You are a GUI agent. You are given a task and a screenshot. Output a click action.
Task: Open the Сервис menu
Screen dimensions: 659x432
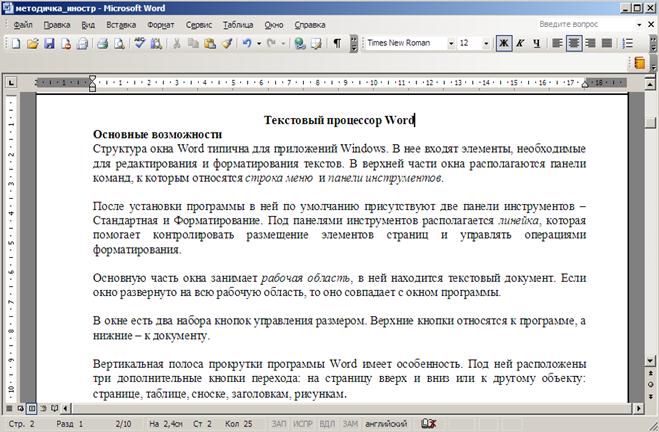(199, 25)
